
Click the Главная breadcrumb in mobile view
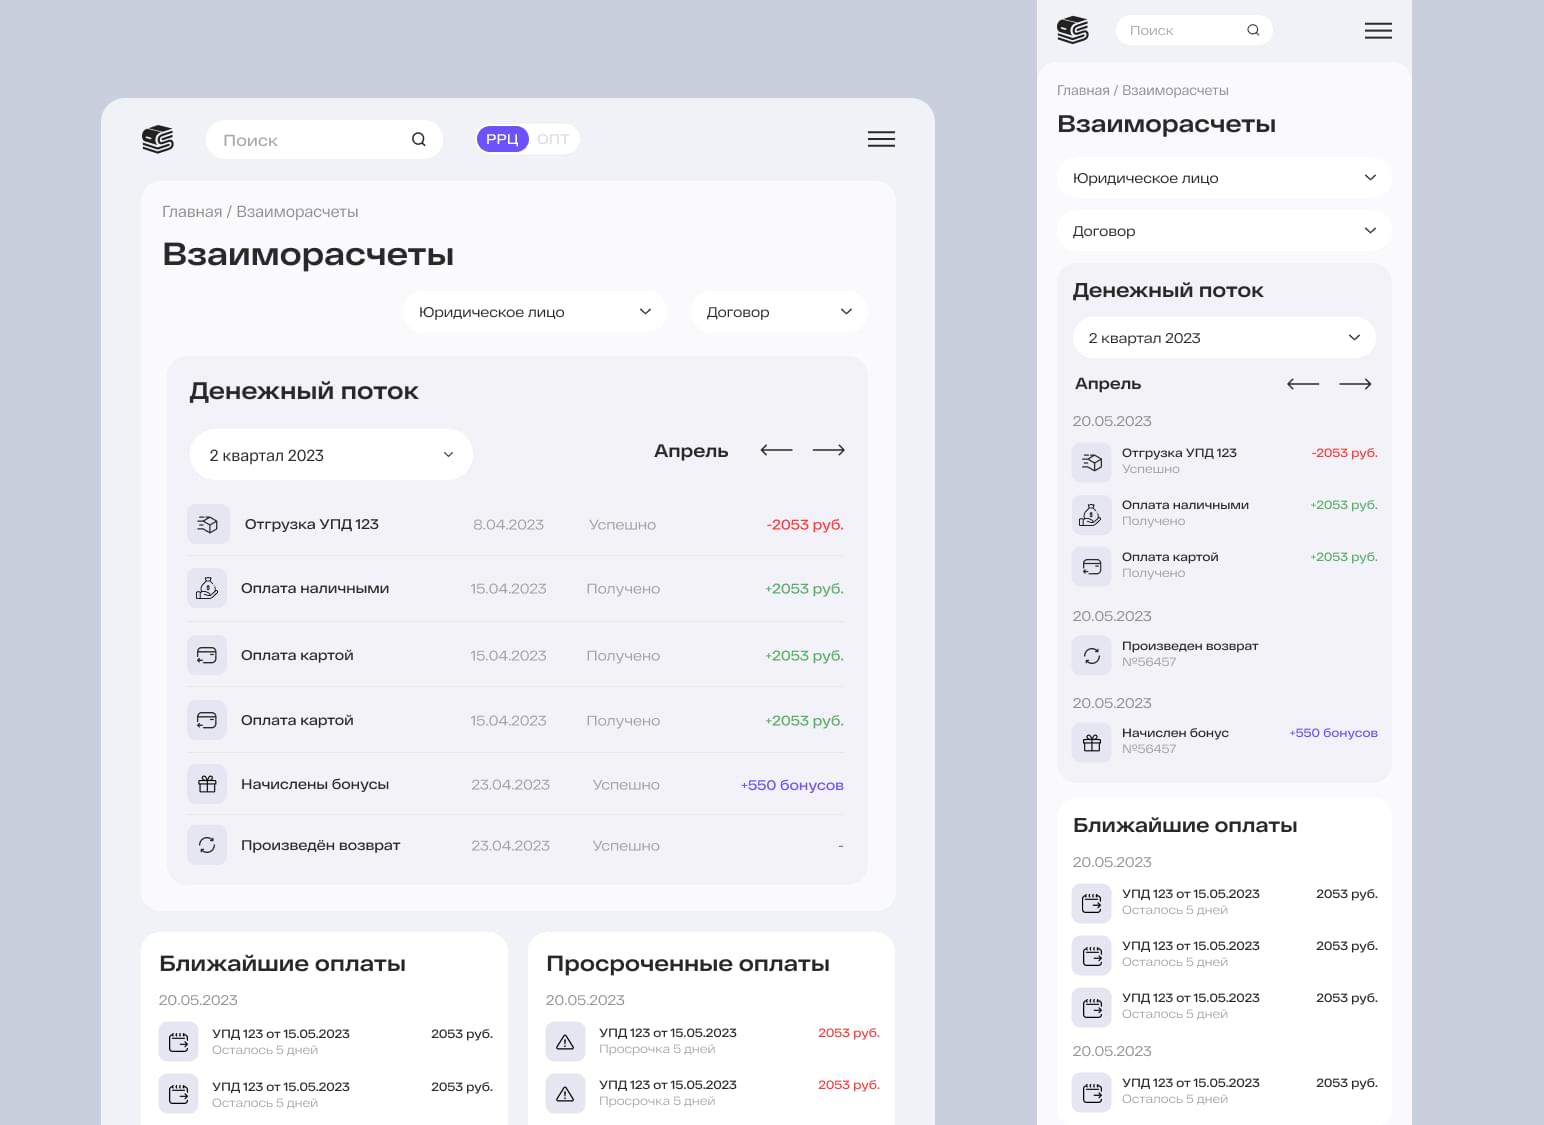tap(1083, 90)
